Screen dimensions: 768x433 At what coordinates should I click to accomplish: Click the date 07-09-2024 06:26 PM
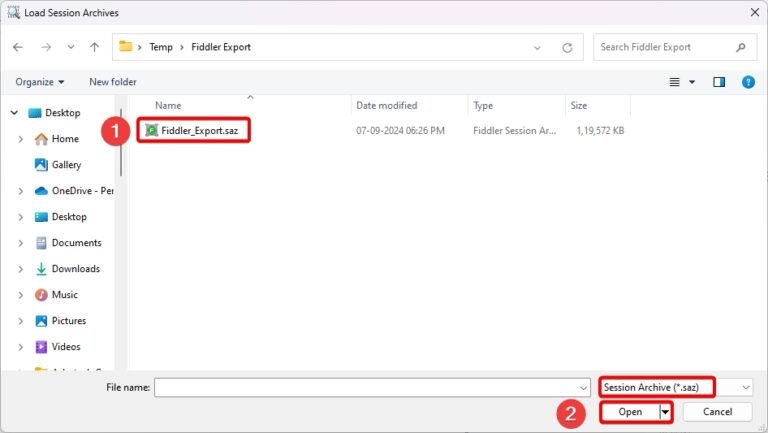[x=400, y=131]
